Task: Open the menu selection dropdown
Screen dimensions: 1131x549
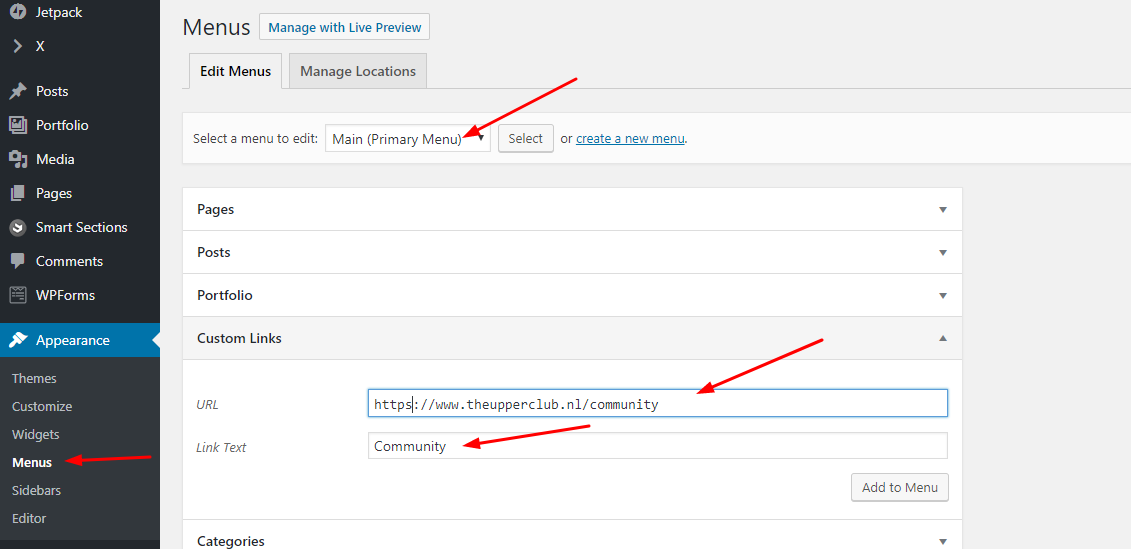Action: [x=407, y=139]
